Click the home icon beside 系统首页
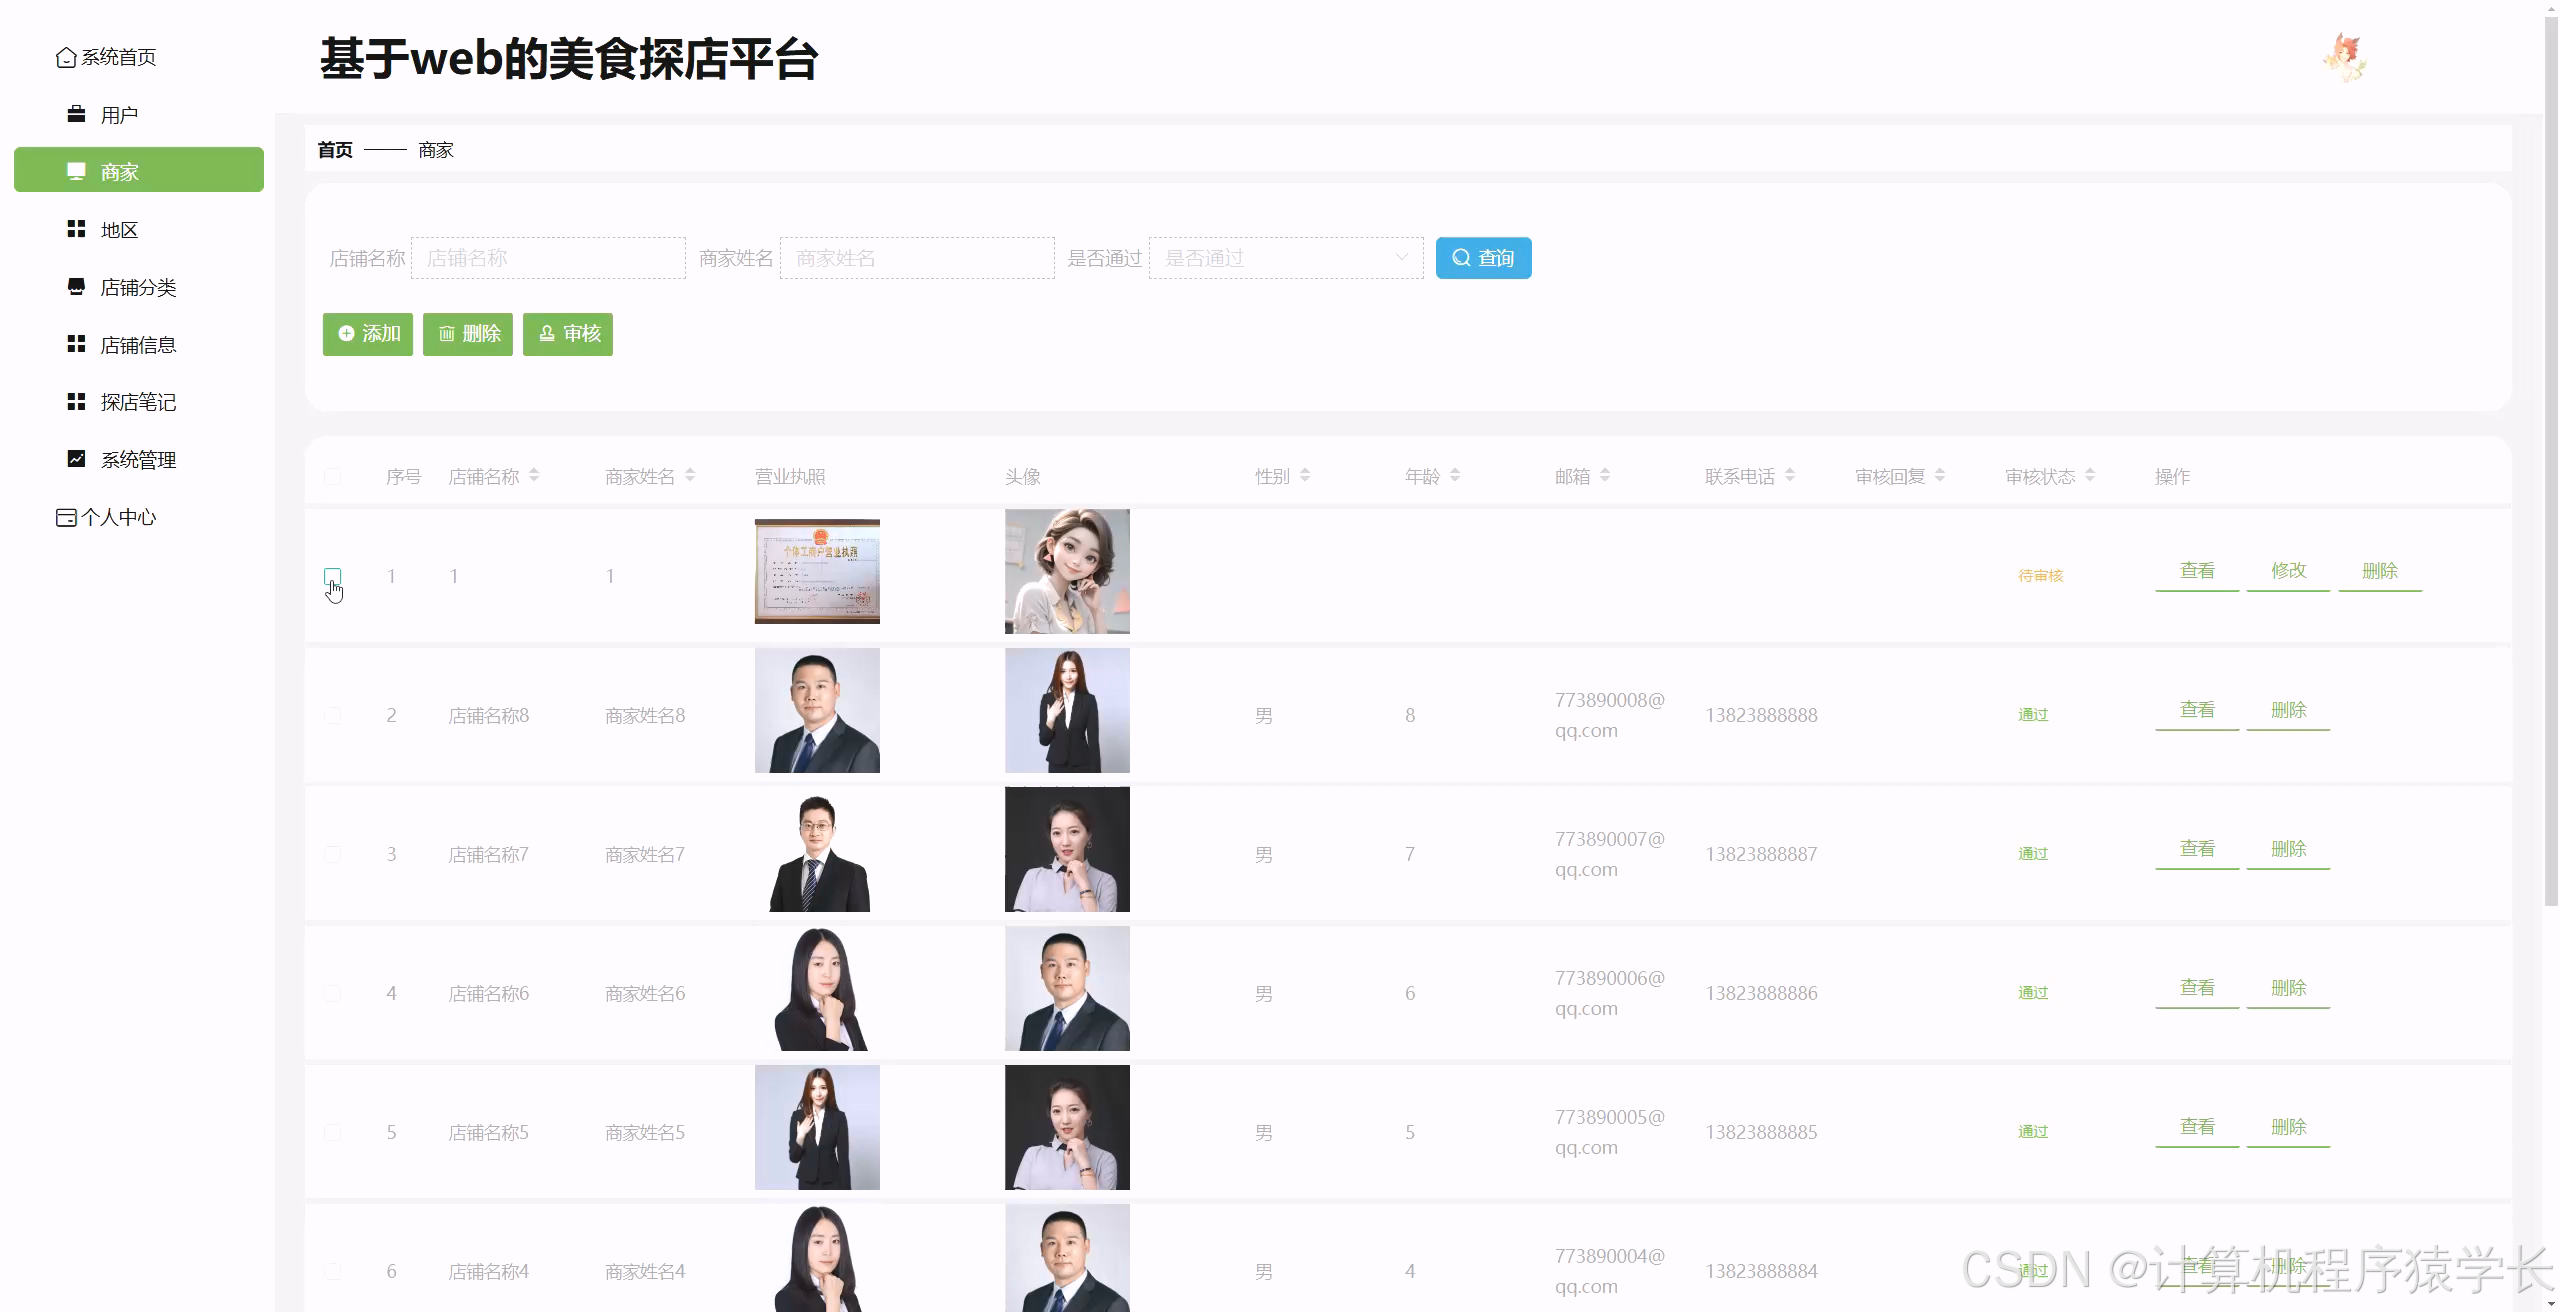This screenshot has height=1312, width=2560. coord(66,58)
